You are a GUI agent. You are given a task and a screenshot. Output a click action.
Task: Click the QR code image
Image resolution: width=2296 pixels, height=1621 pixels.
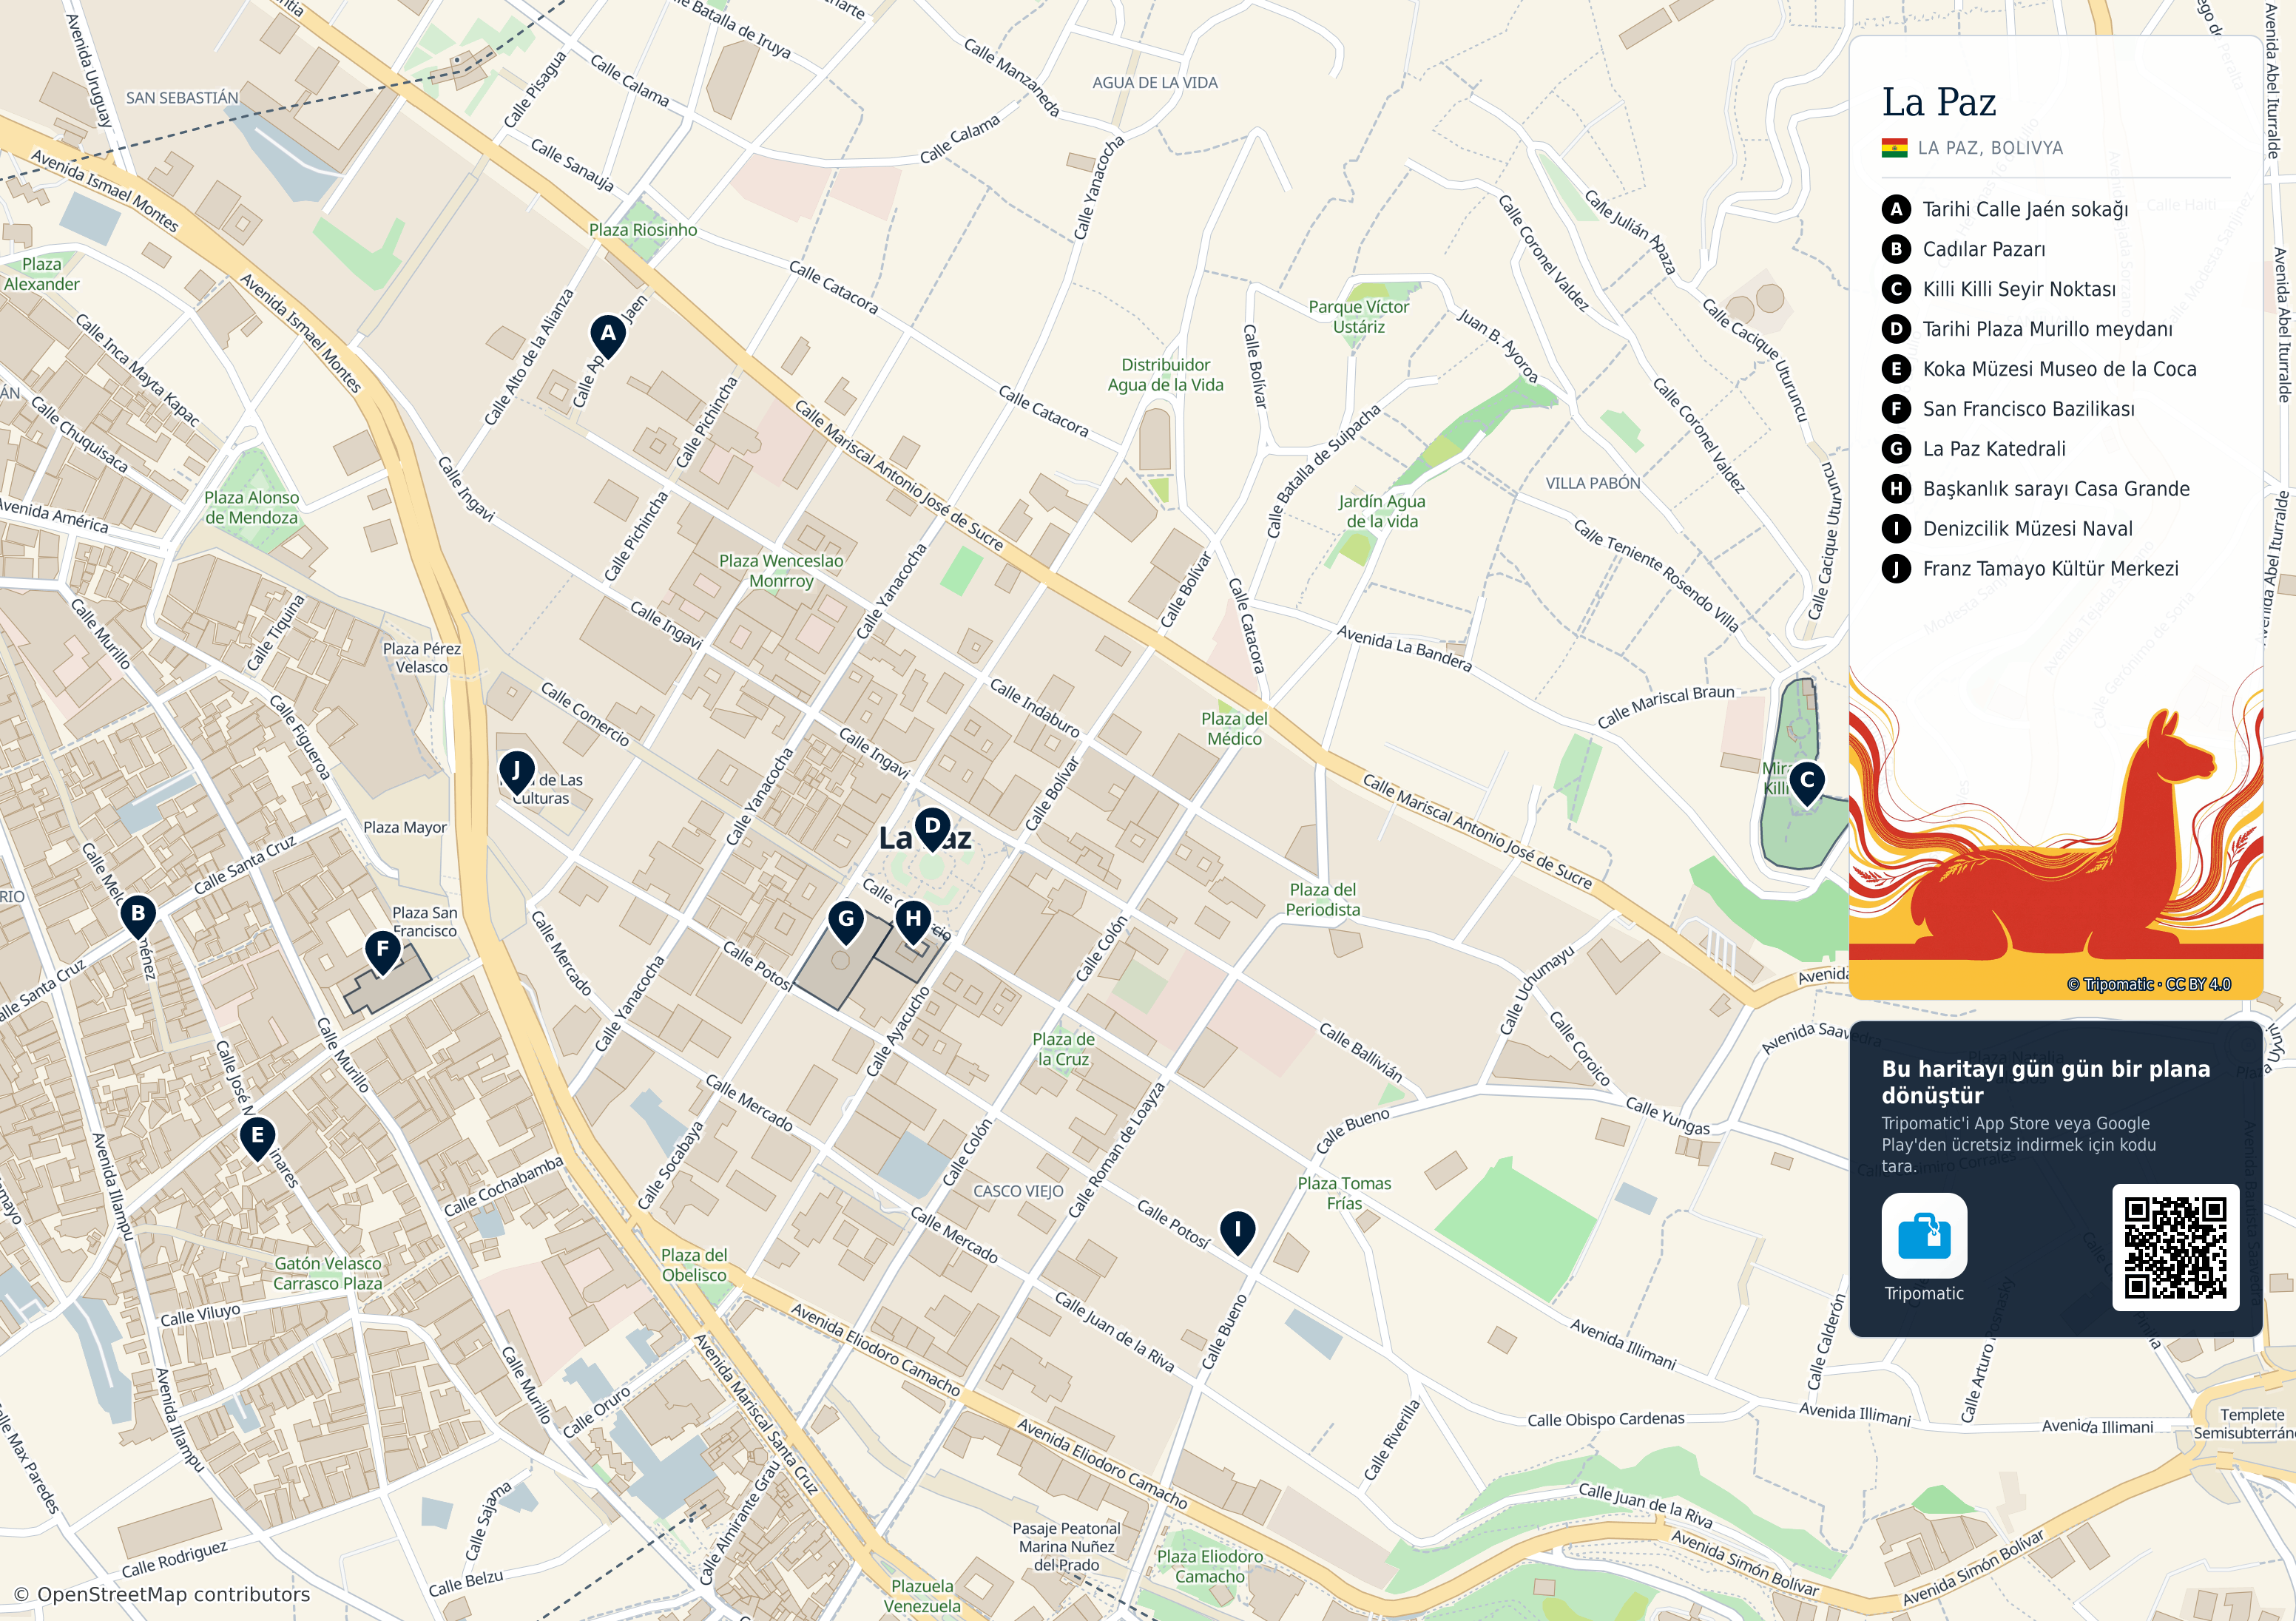pos(2175,1247)
